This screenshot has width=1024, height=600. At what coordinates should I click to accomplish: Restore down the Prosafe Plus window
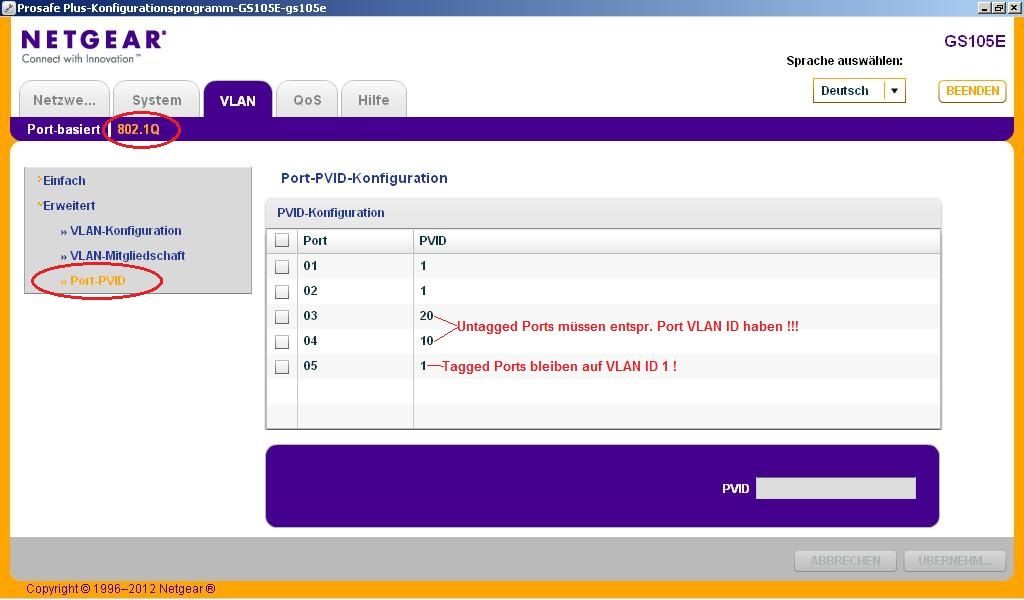click(999, 8)
